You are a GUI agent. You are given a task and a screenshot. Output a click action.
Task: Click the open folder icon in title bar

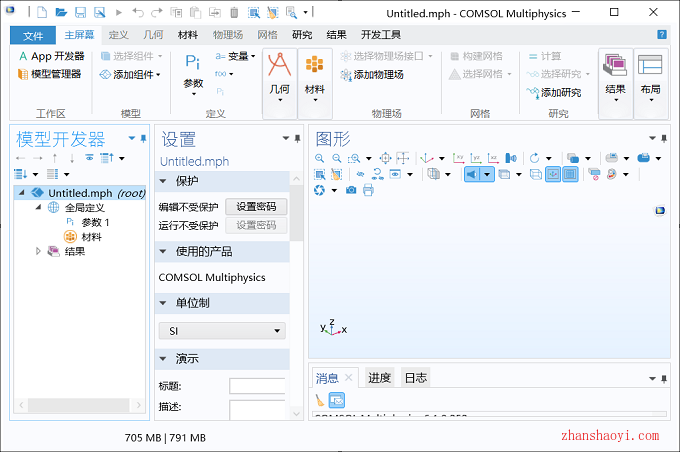coord(61,12)
